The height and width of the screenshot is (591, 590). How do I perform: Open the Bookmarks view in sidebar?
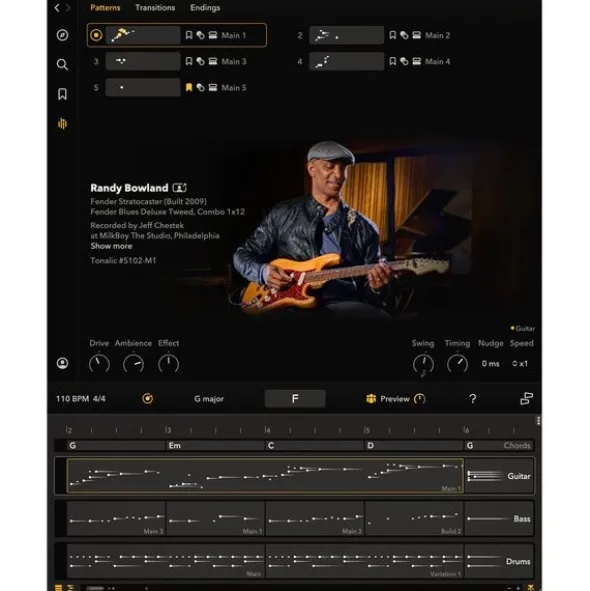pos(62,94)
